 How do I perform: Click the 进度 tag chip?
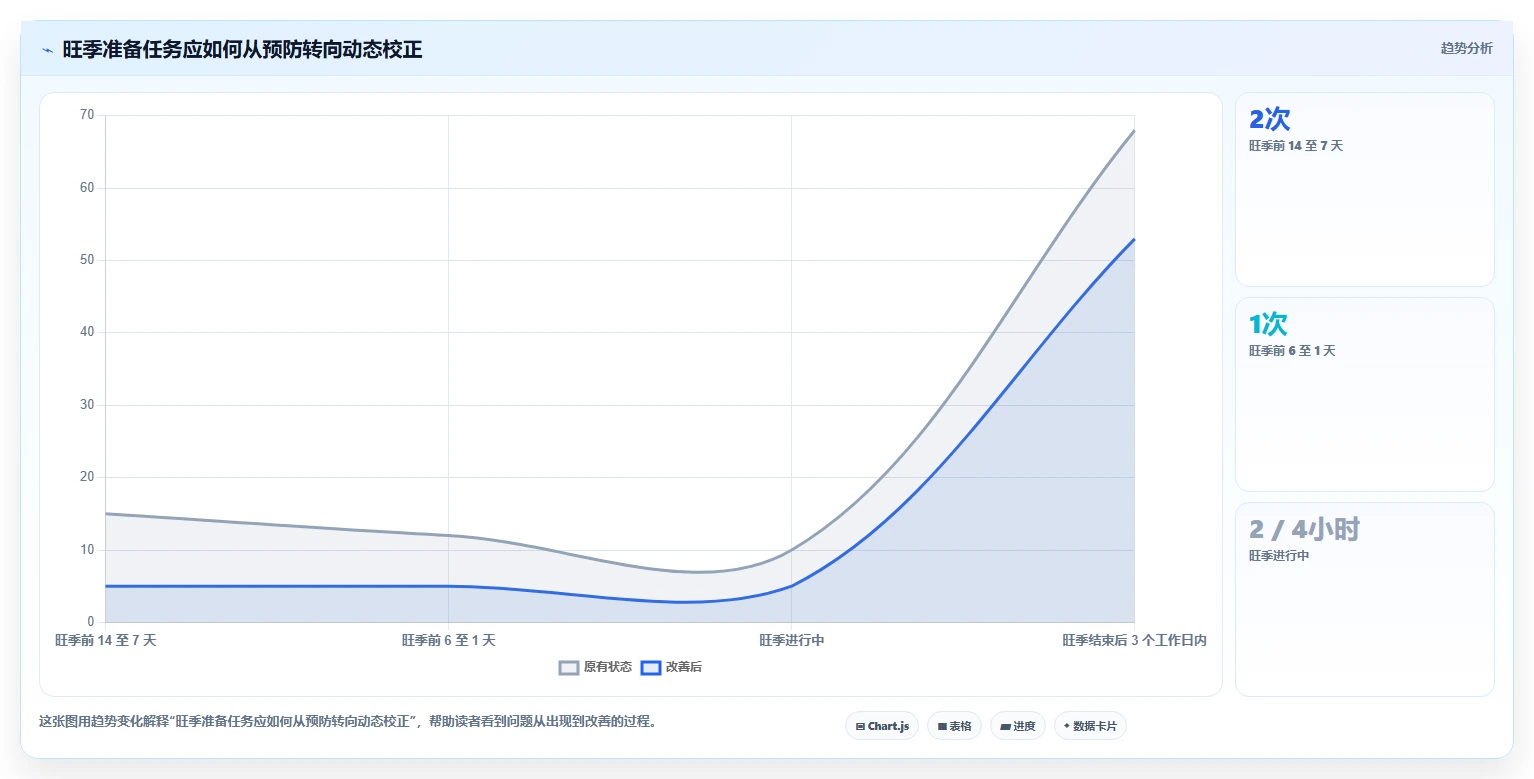[x=1018, y=726]
